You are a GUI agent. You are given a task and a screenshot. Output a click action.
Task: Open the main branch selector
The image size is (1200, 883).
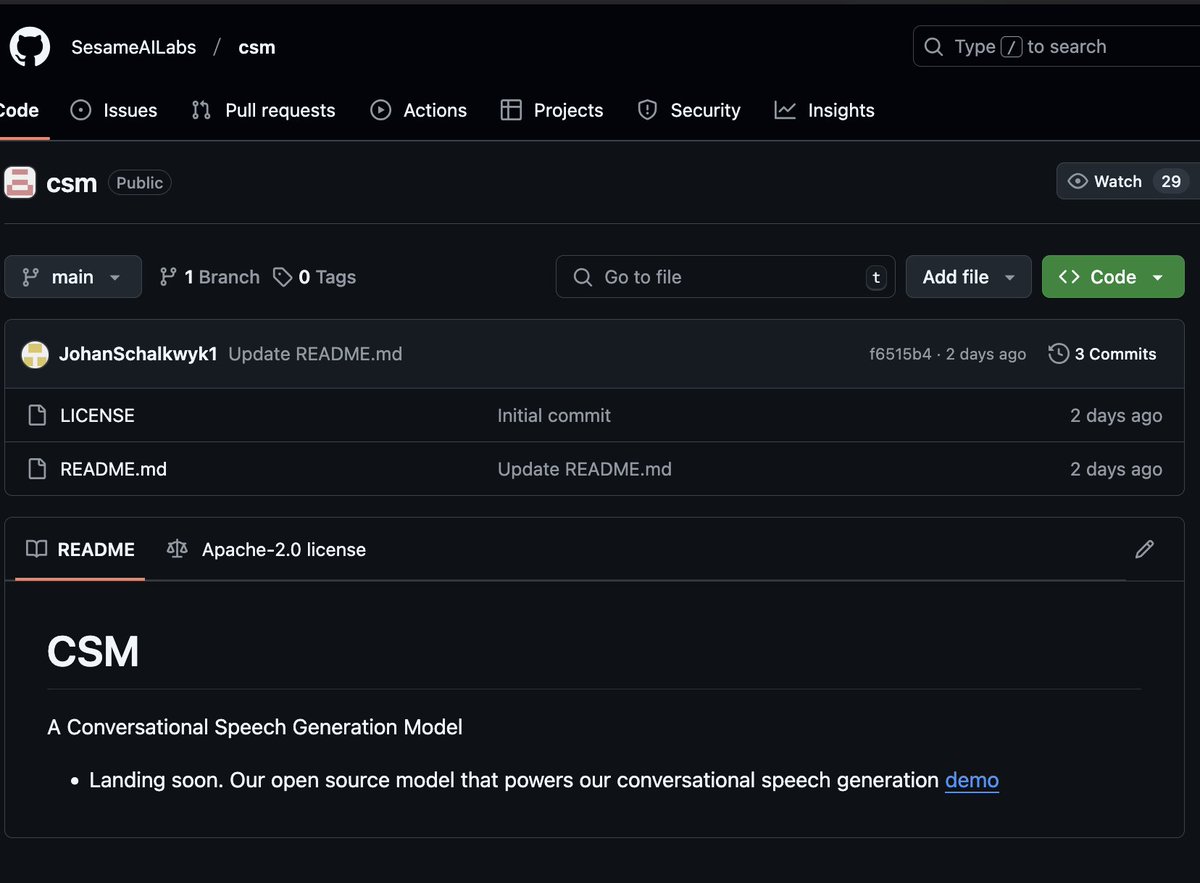pyautogui.click(x=72, y=276)
